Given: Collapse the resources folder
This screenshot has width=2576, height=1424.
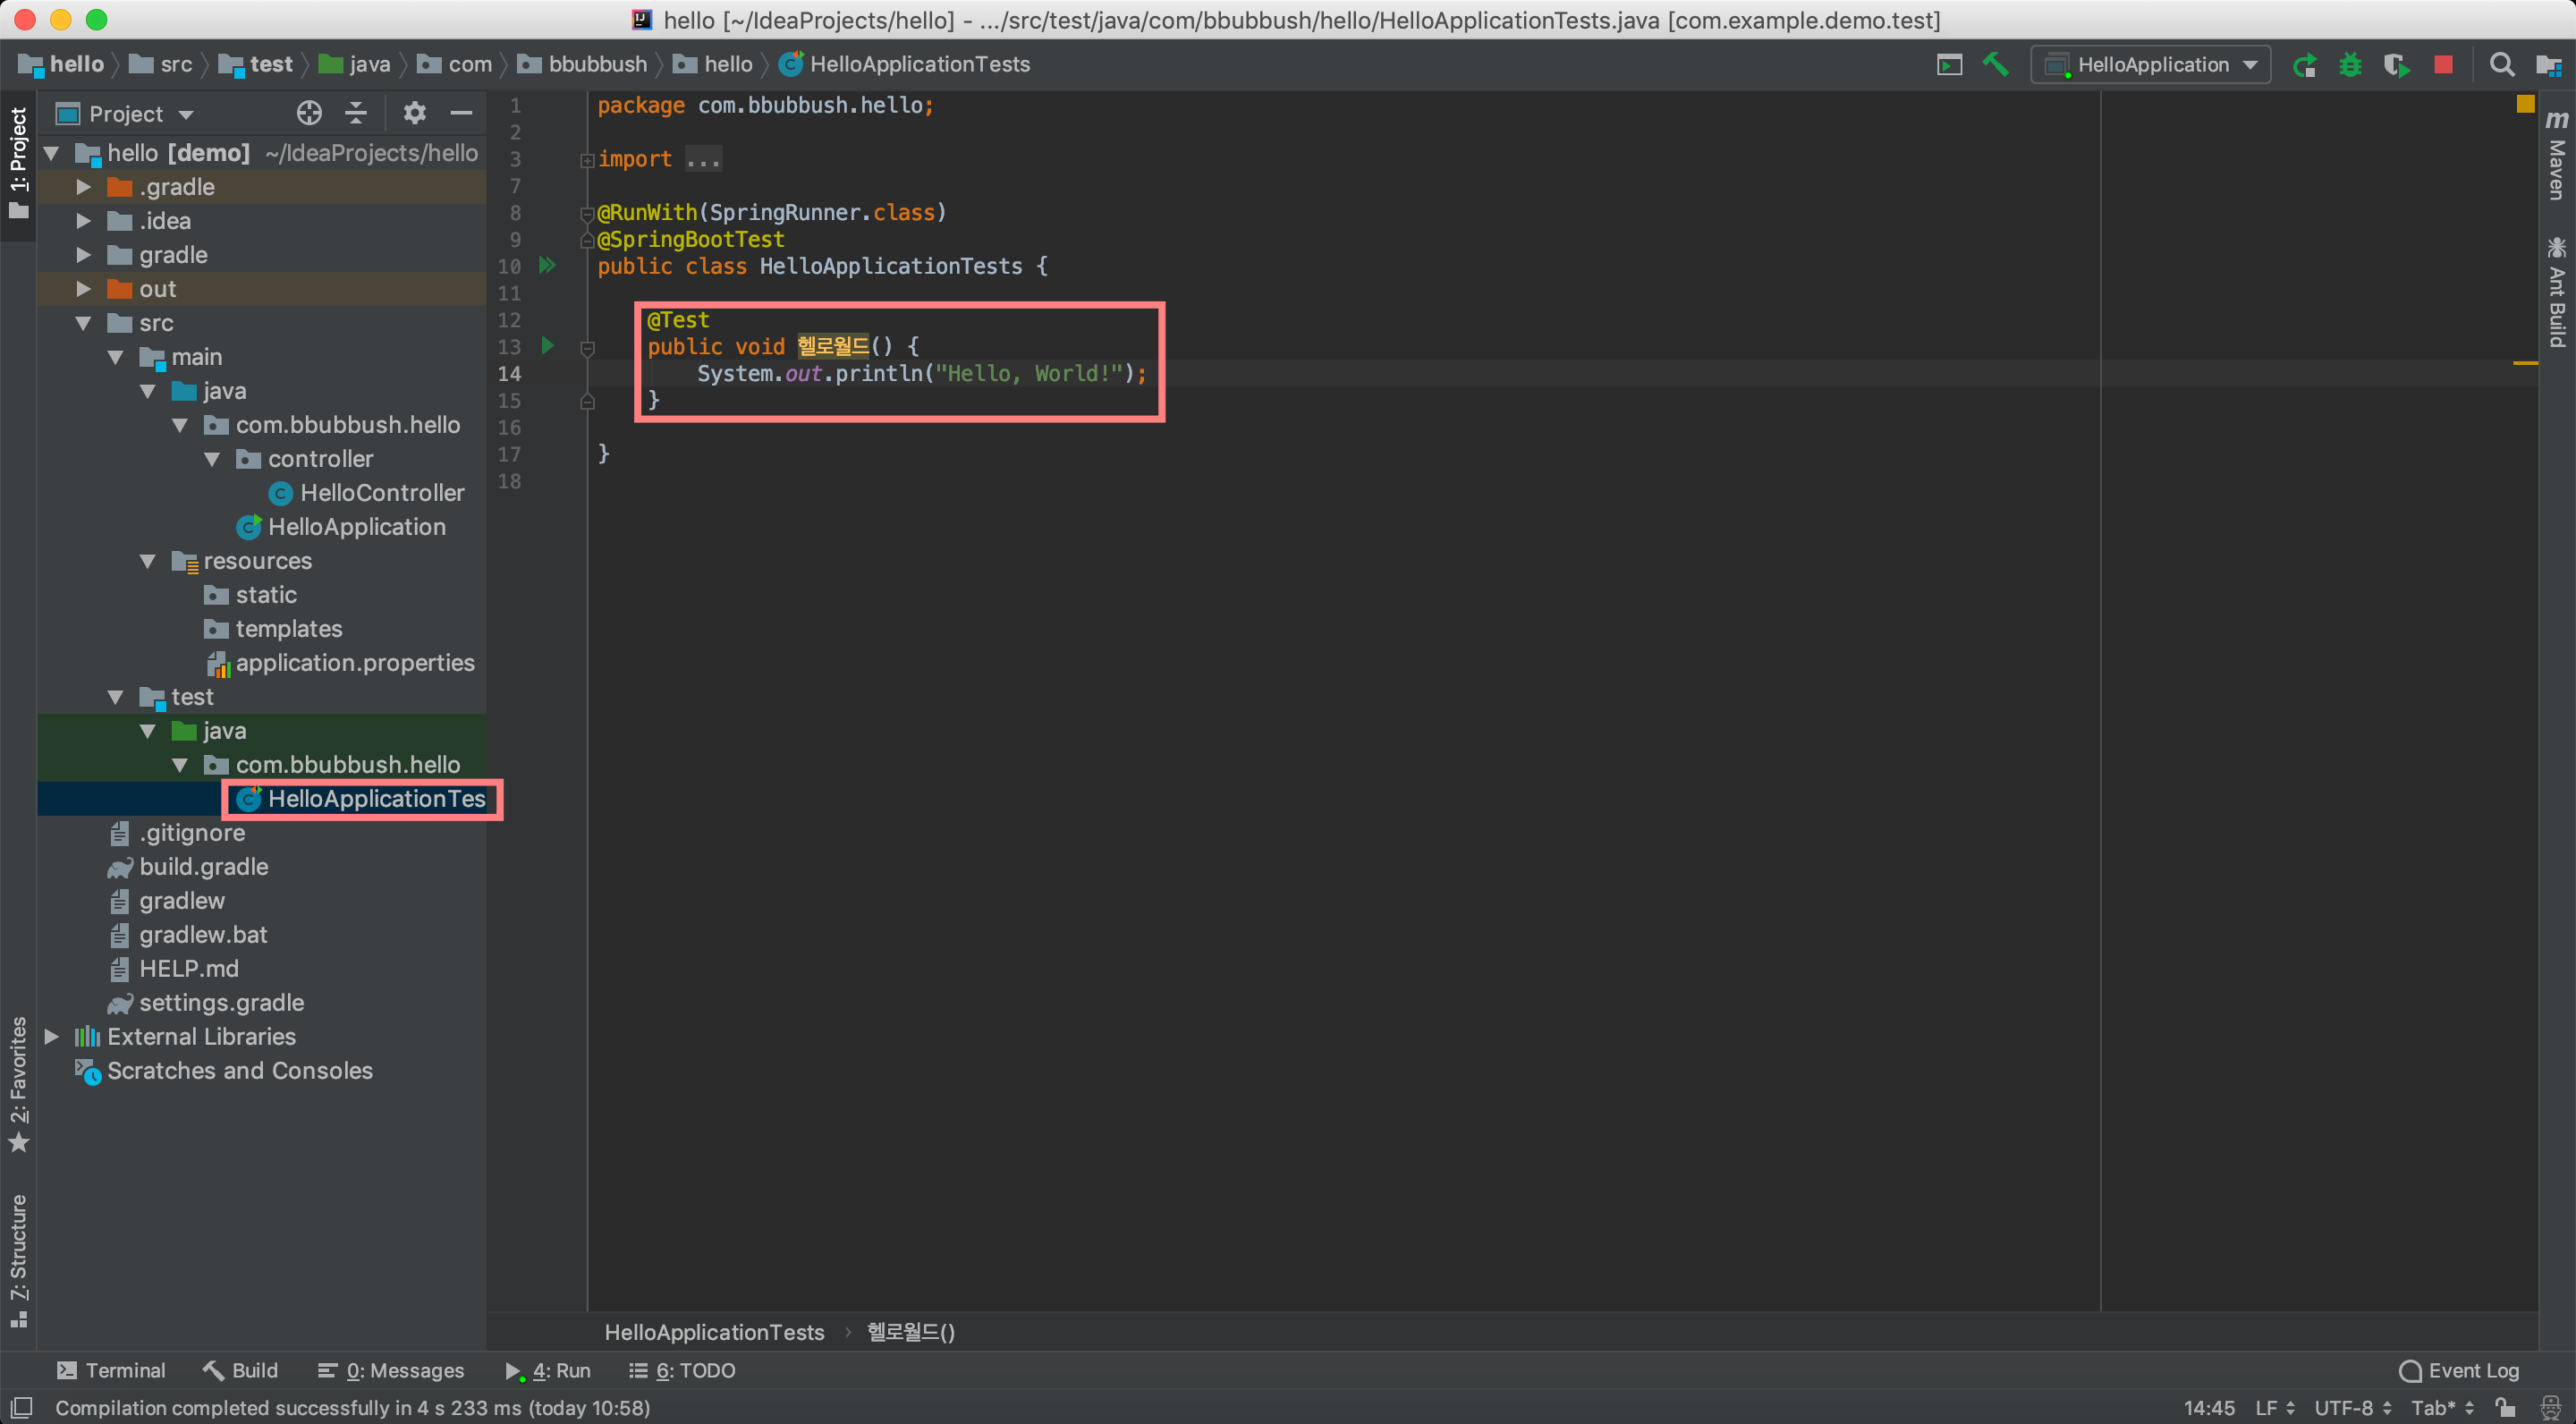Looking at the screenshot, I should (148, 561).
